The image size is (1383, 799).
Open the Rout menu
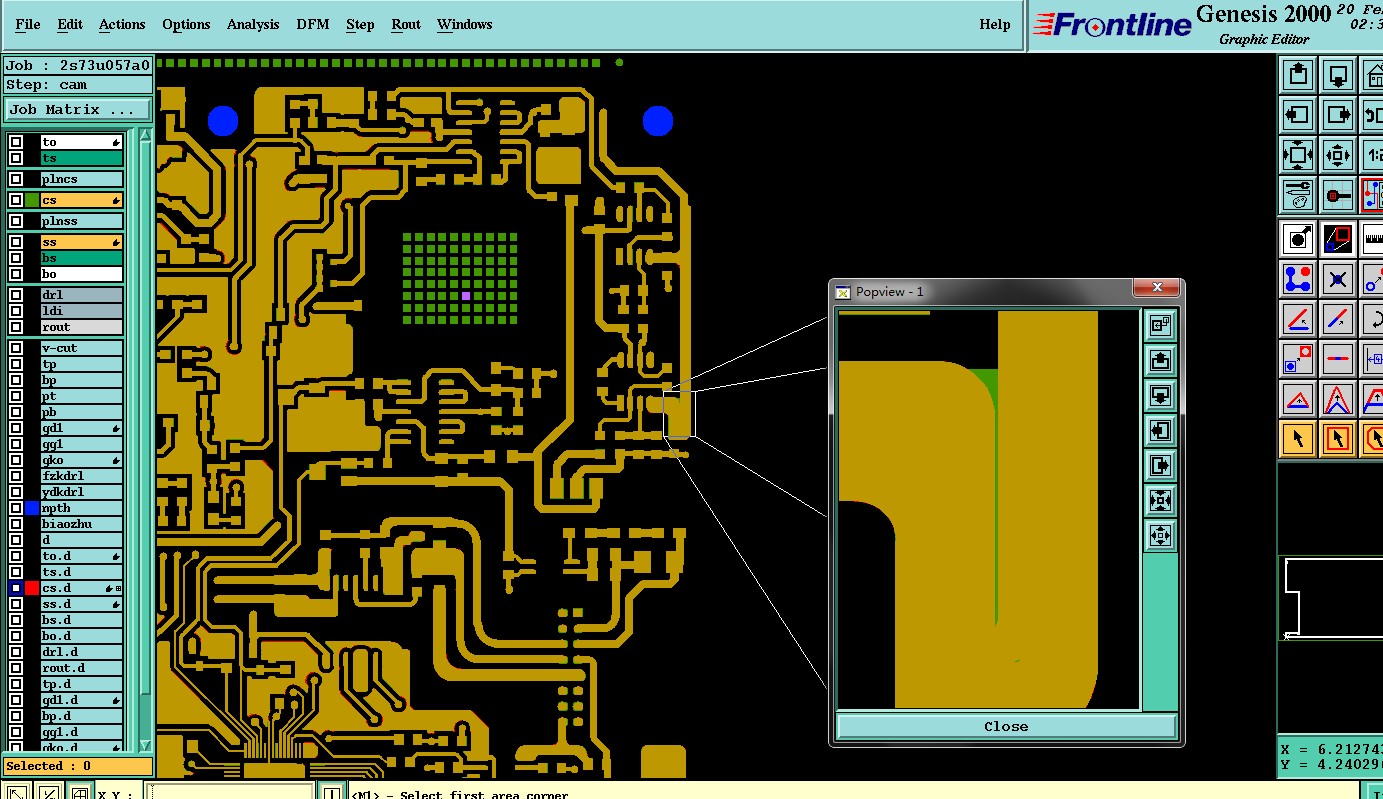(x=406, y=24)
